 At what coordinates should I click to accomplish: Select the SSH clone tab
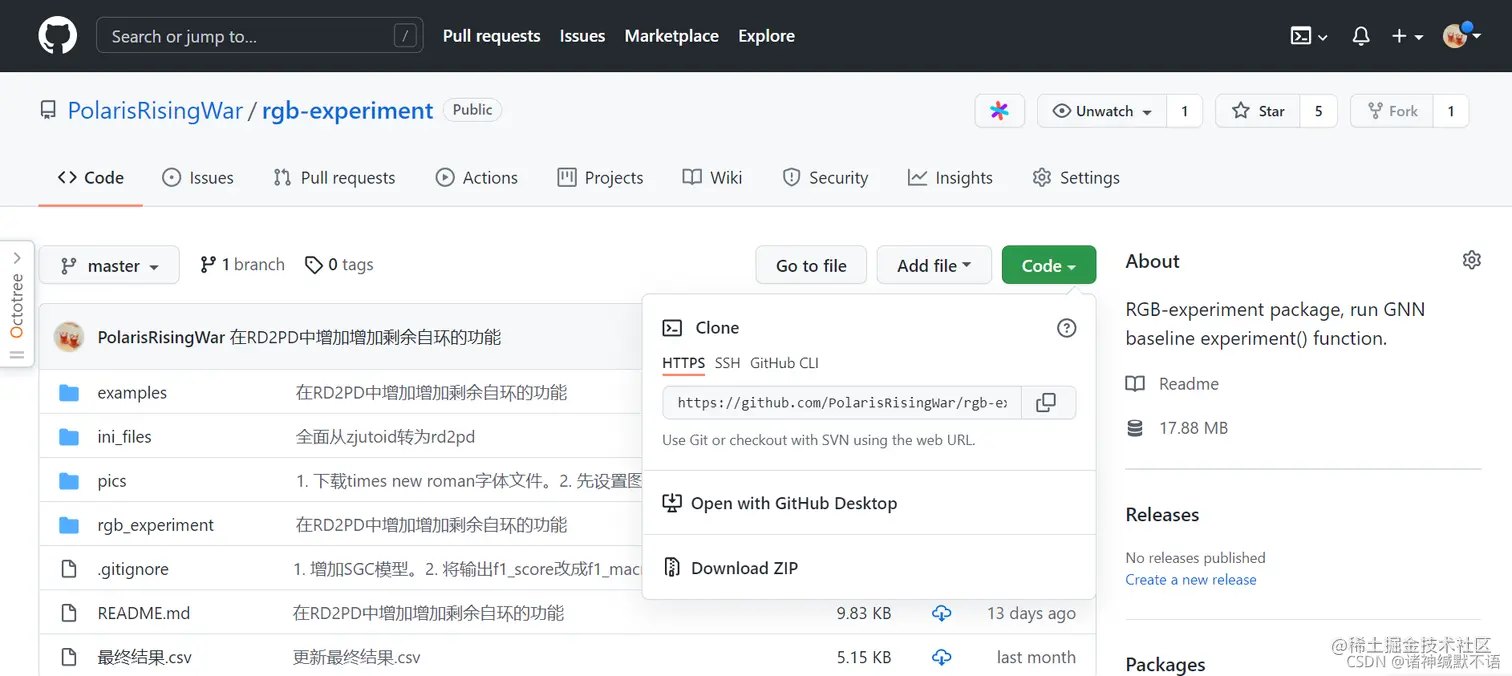pyautogui.click(x=727, y=363)
